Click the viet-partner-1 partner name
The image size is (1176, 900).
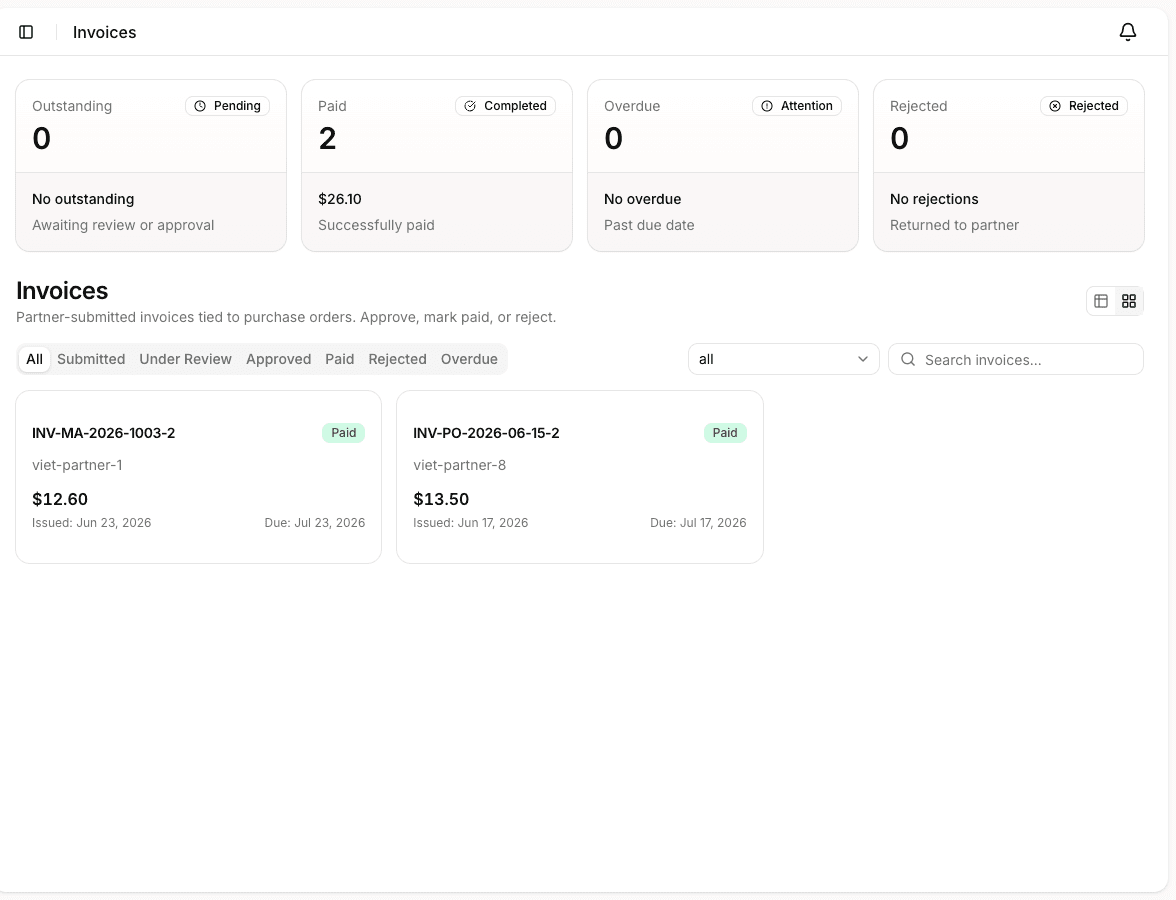pyautogui.click(x=77, y=465)
